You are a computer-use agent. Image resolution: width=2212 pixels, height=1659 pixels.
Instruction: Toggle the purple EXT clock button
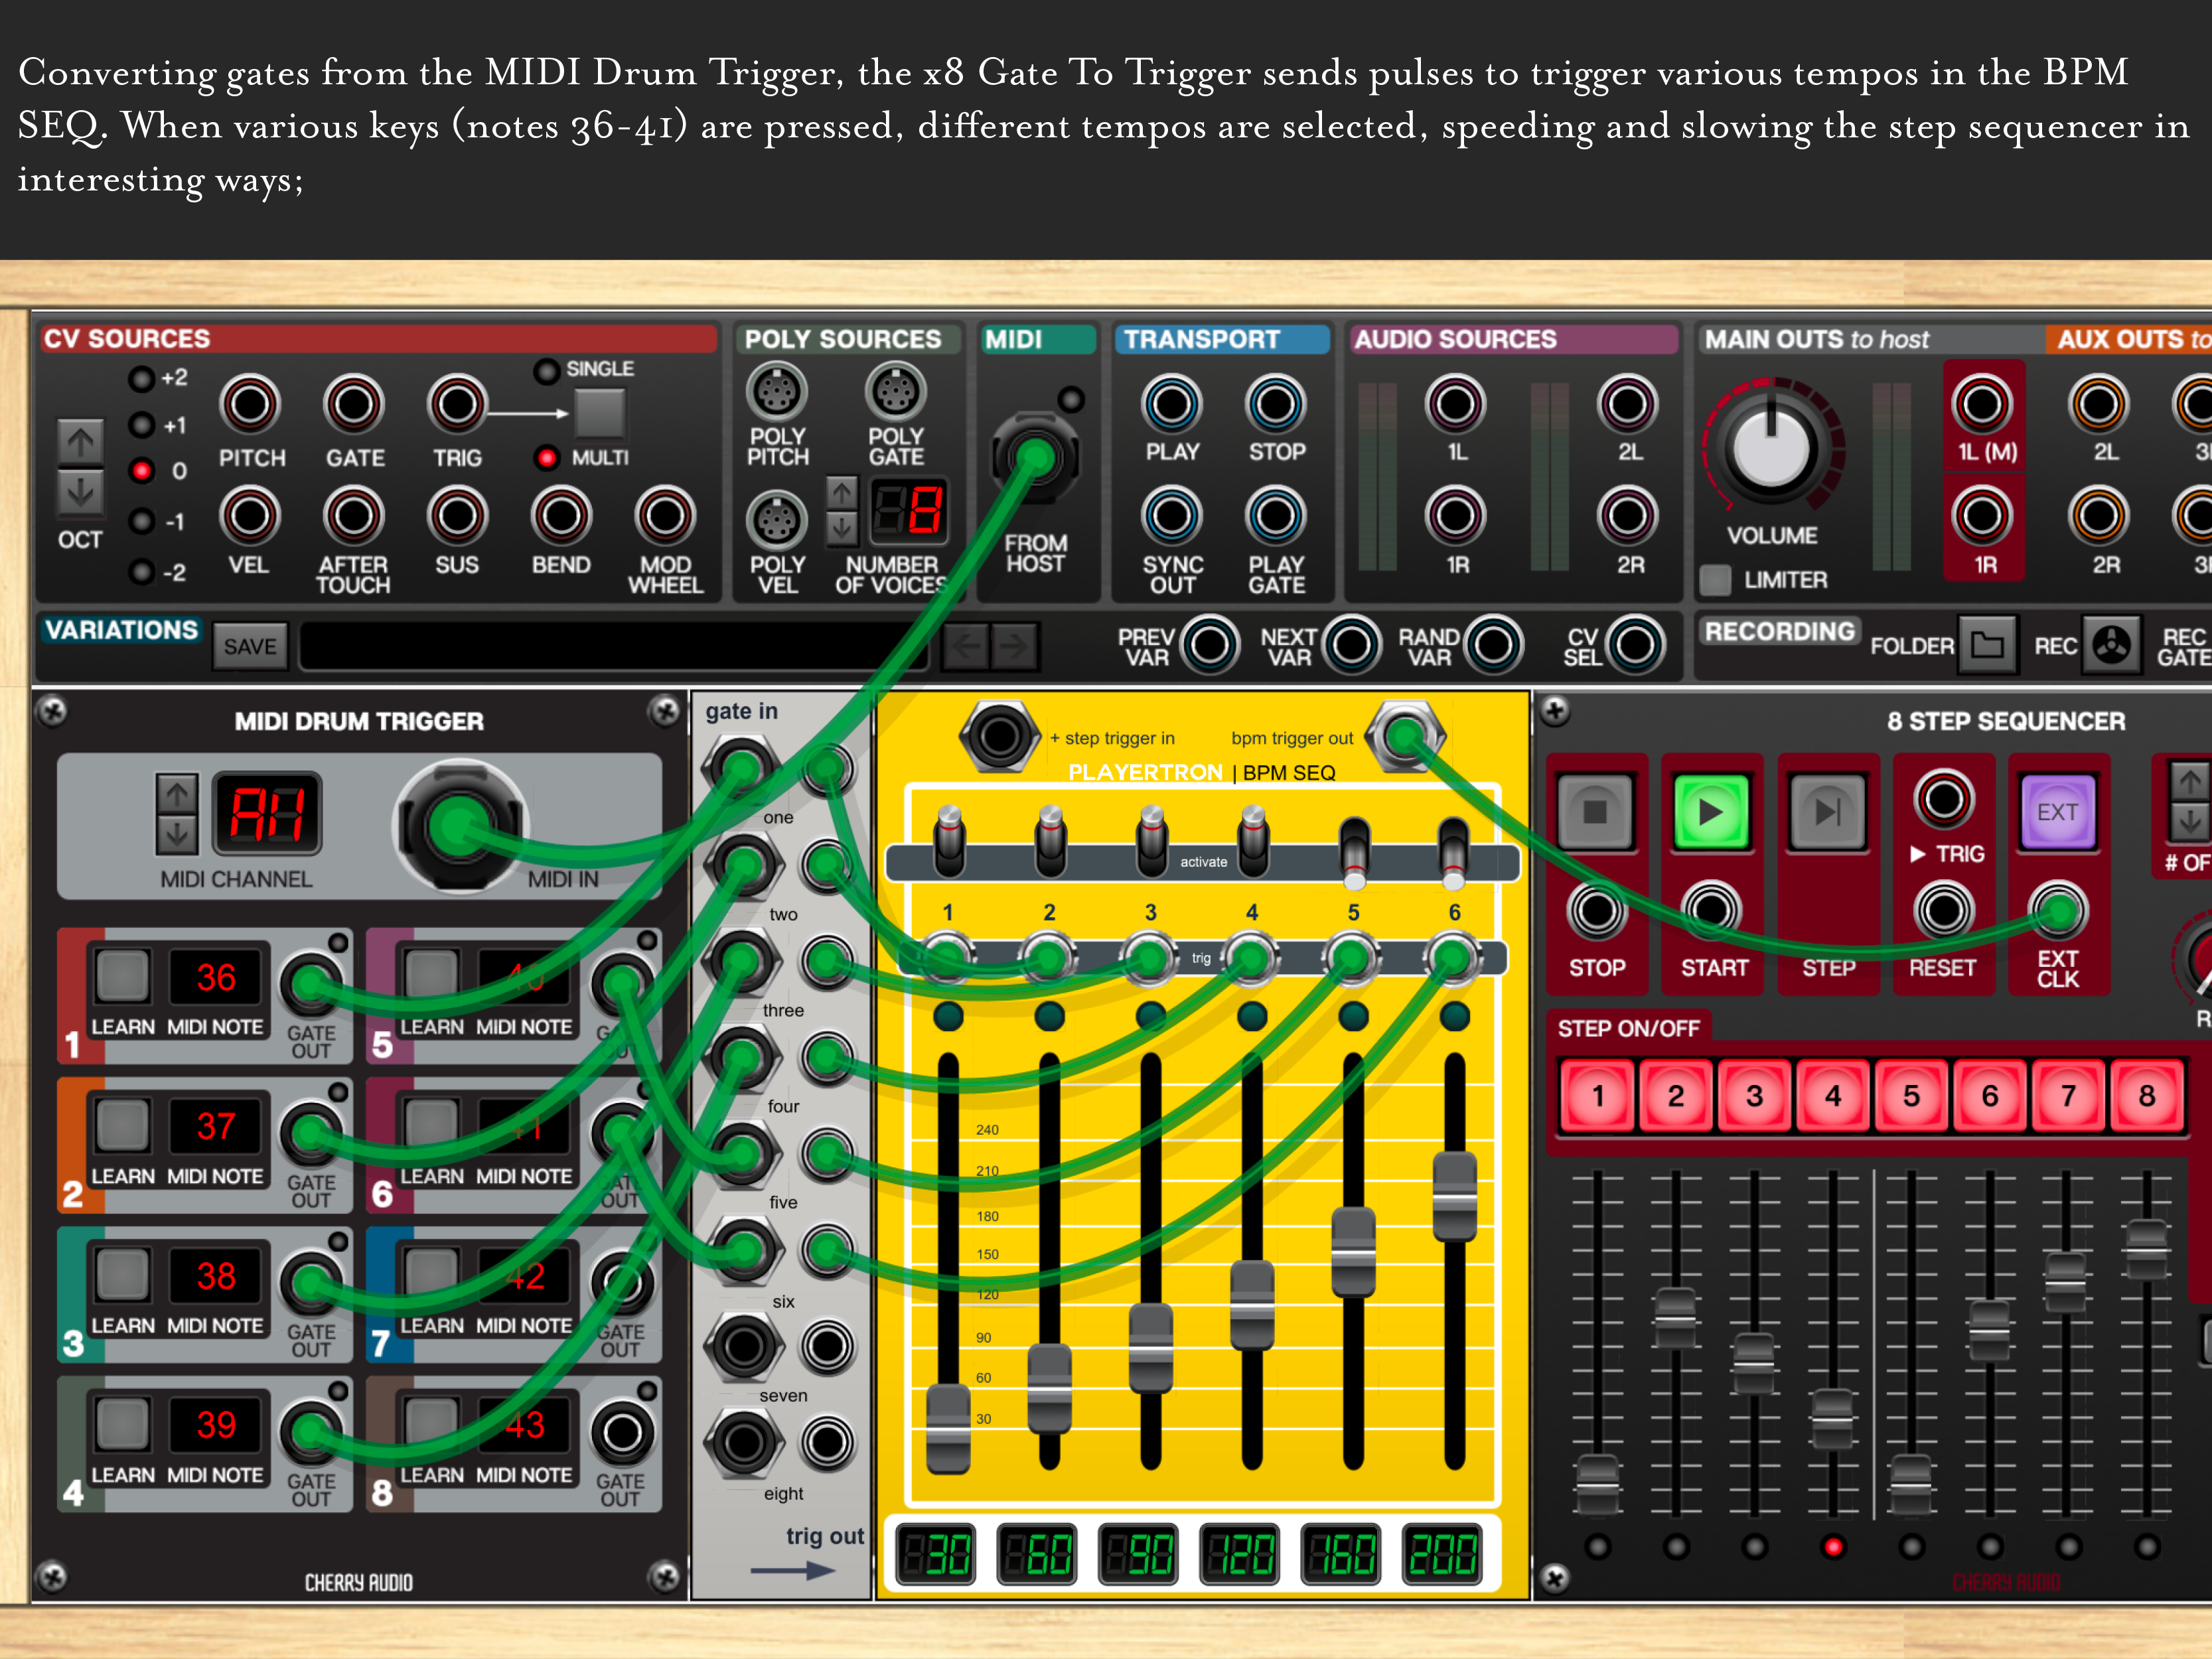point(2057,811)
